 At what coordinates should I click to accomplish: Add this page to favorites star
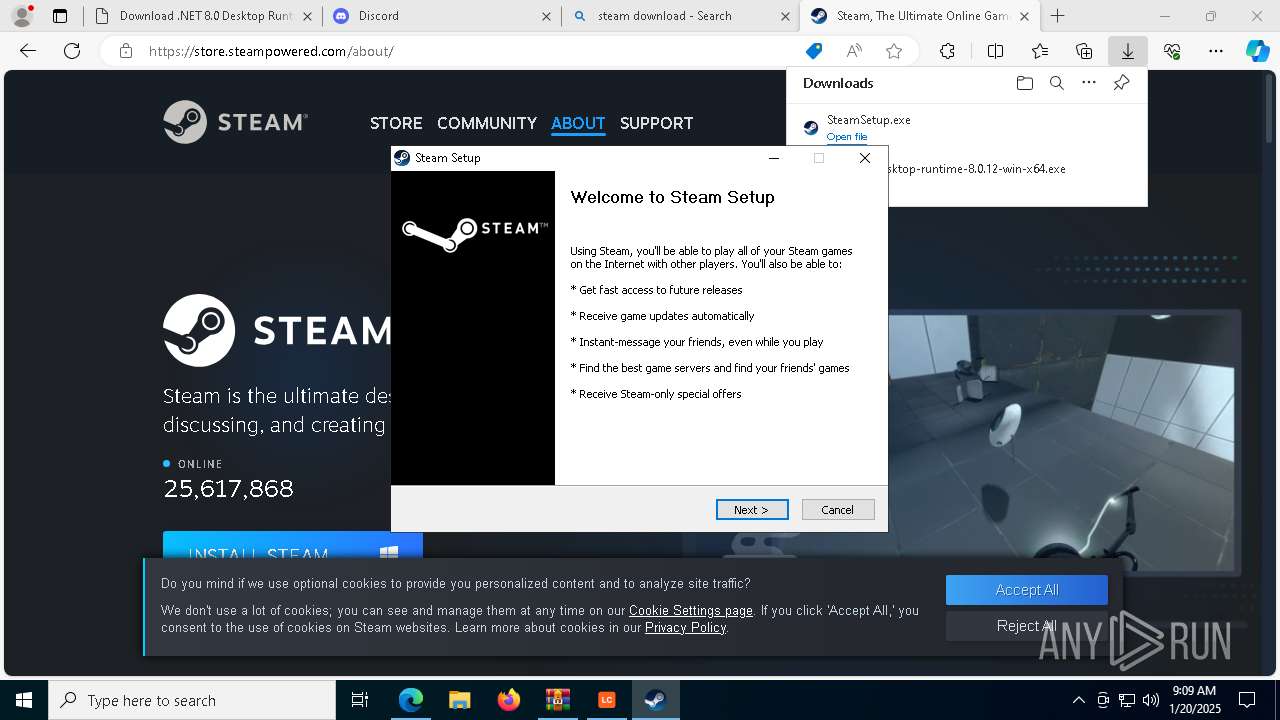[894, 51]
